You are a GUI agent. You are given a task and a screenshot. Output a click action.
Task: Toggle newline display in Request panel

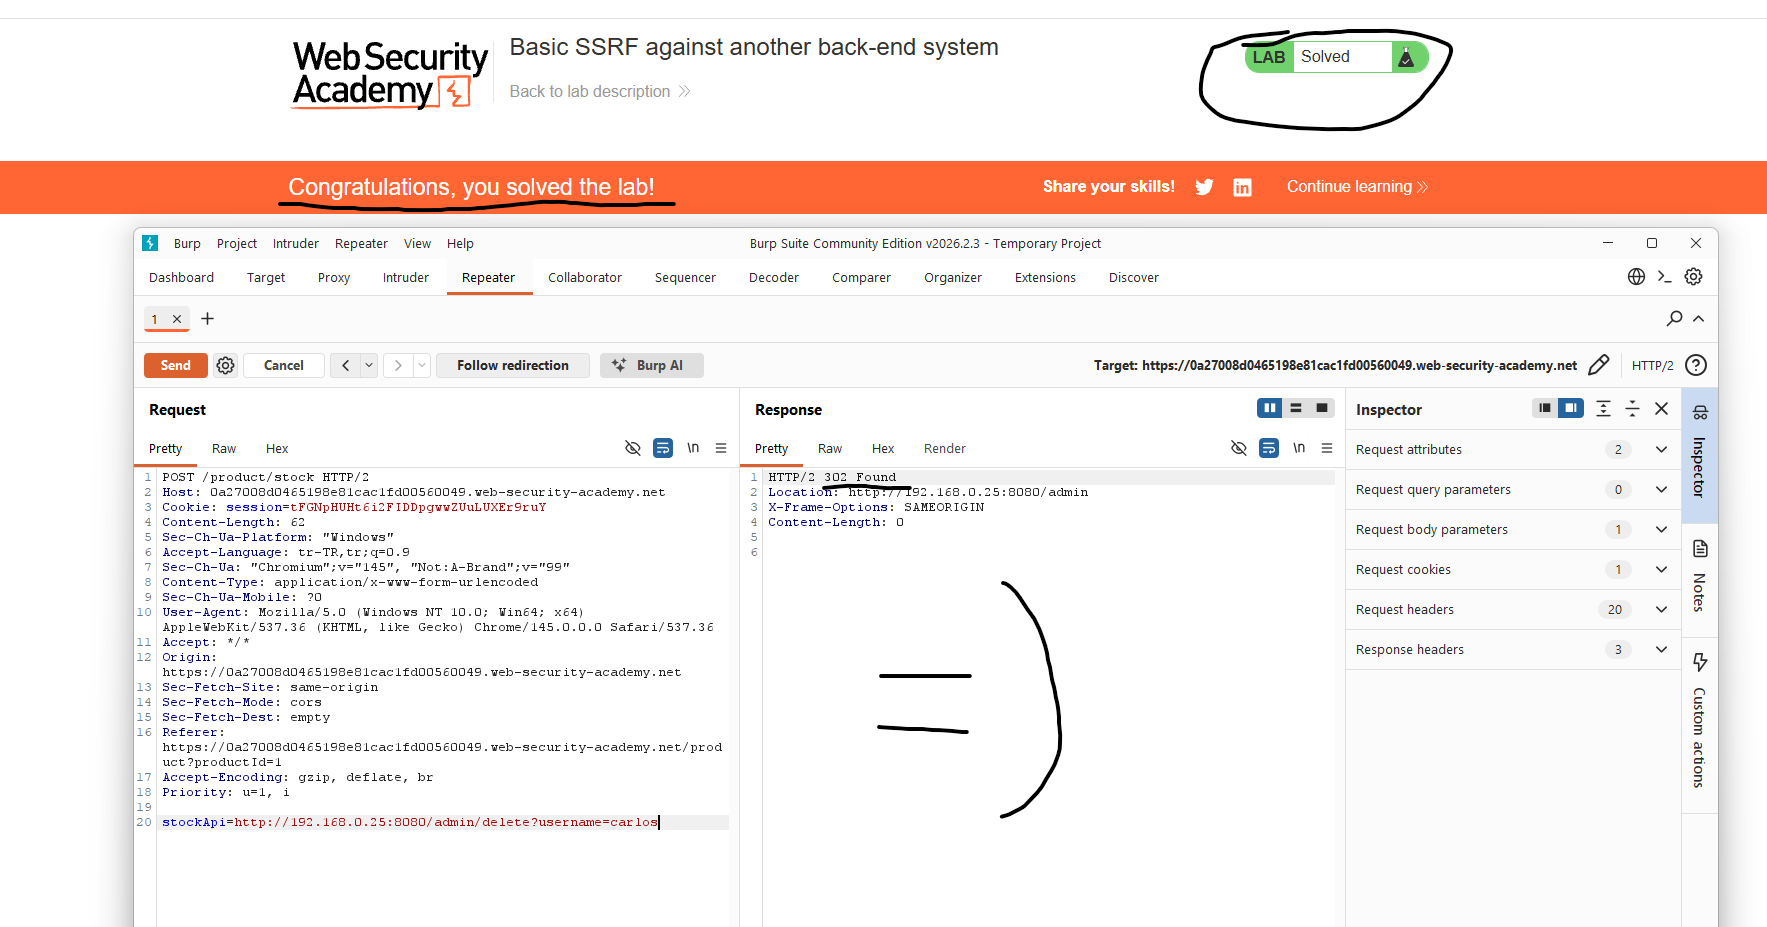[693, 448]
